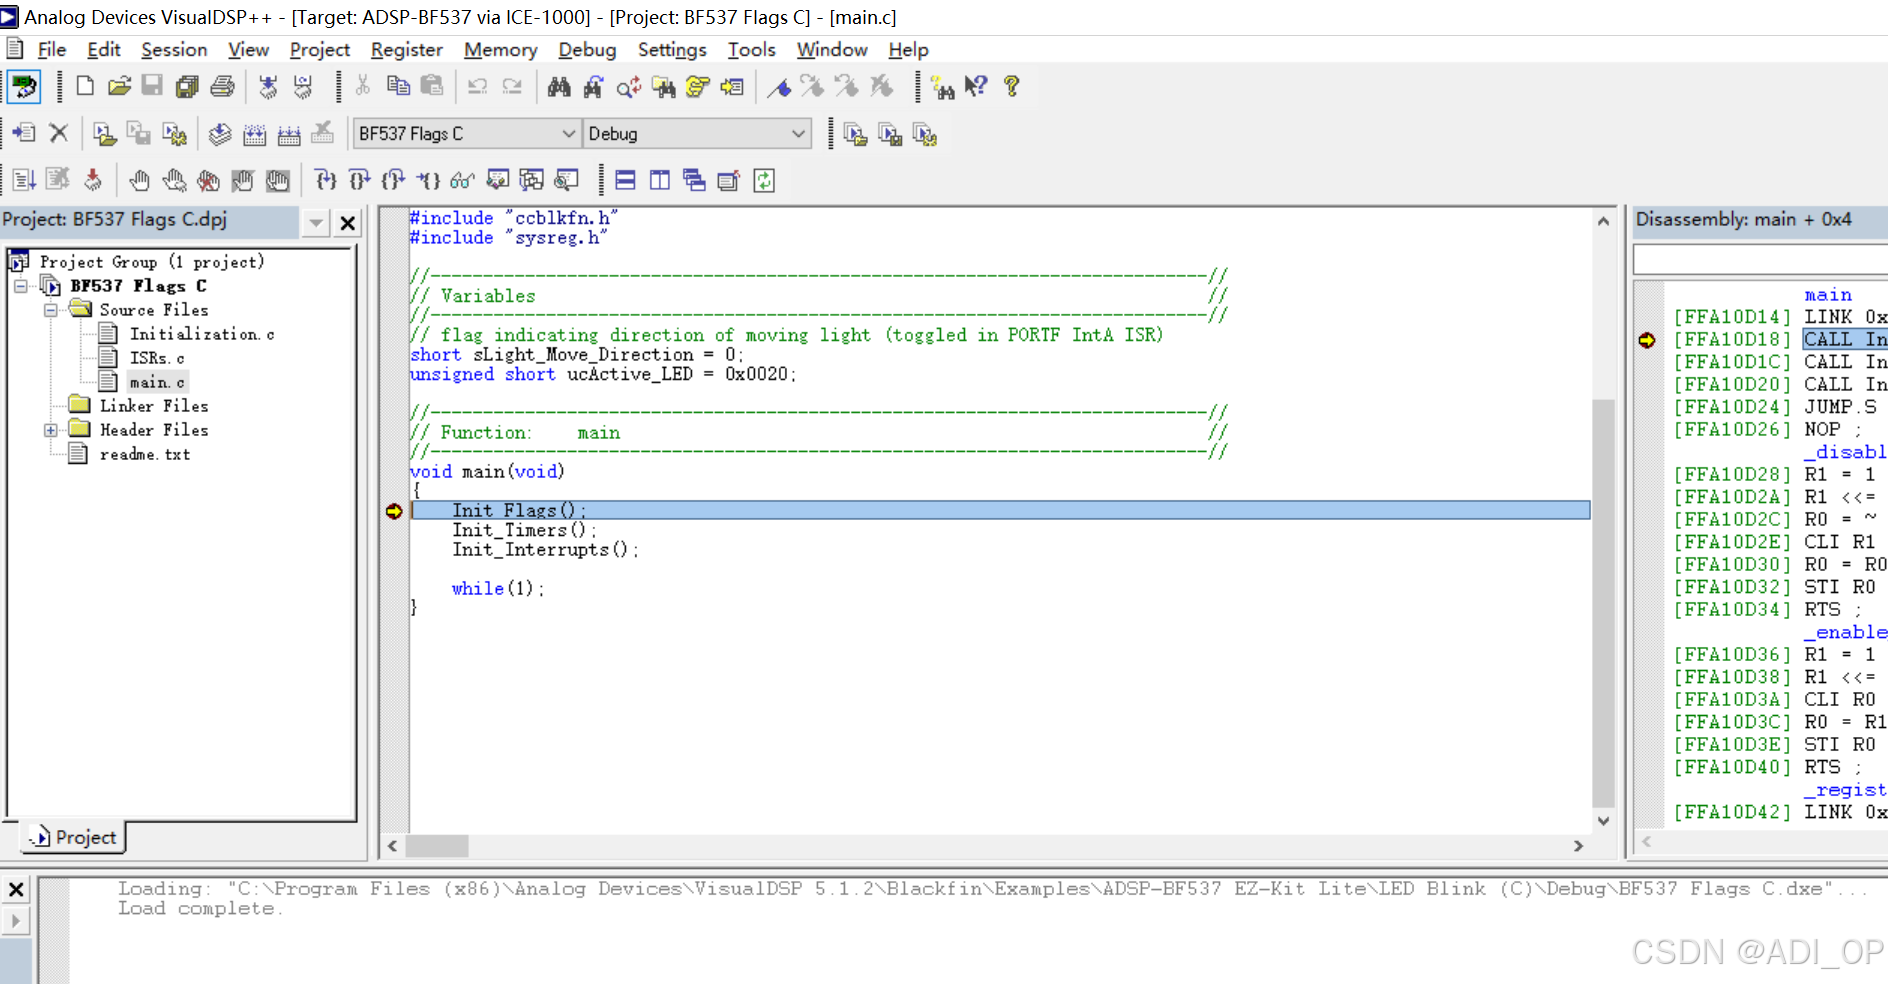
Task: Click the tile windows vertically icon
Action: pyautogui.click(x=660, y=180)
